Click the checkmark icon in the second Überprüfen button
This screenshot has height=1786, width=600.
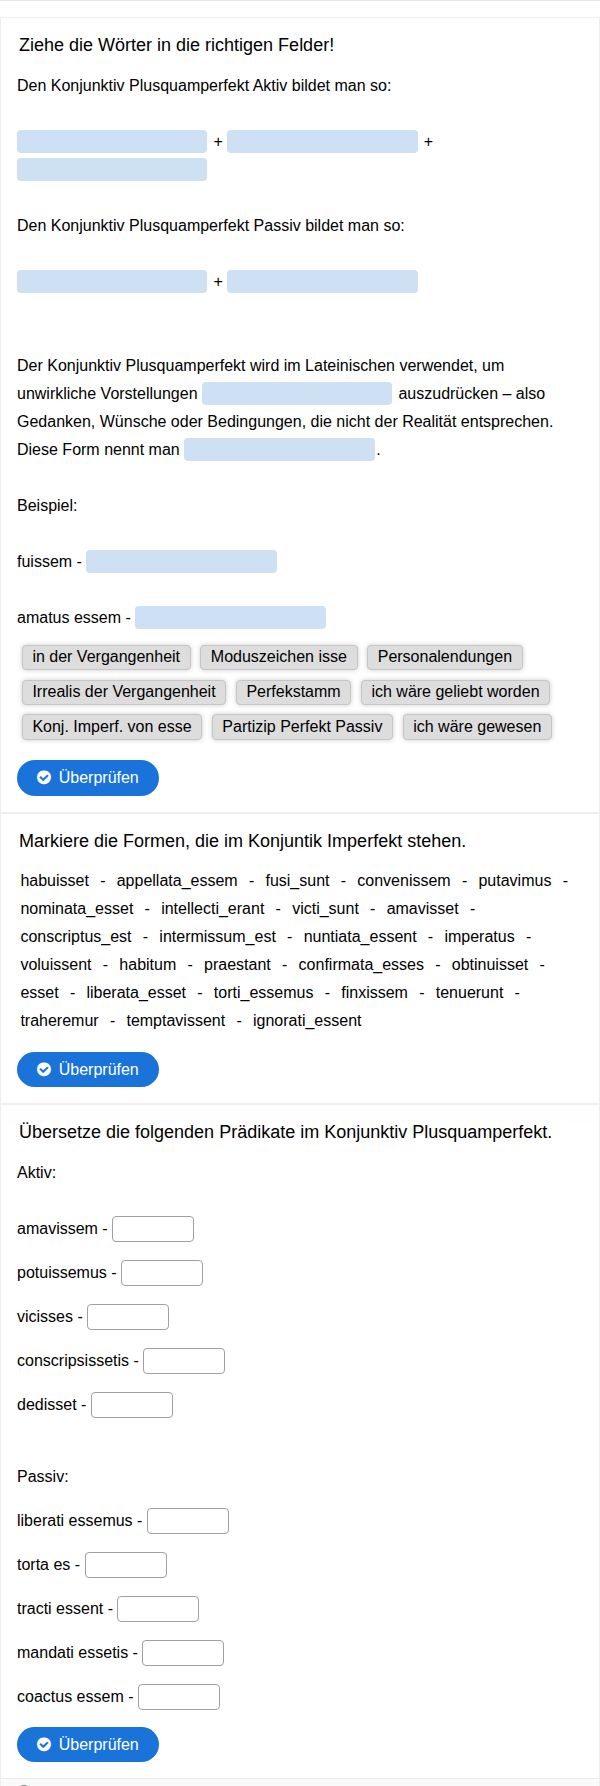pyautogui.click(x=44, y=1069)
